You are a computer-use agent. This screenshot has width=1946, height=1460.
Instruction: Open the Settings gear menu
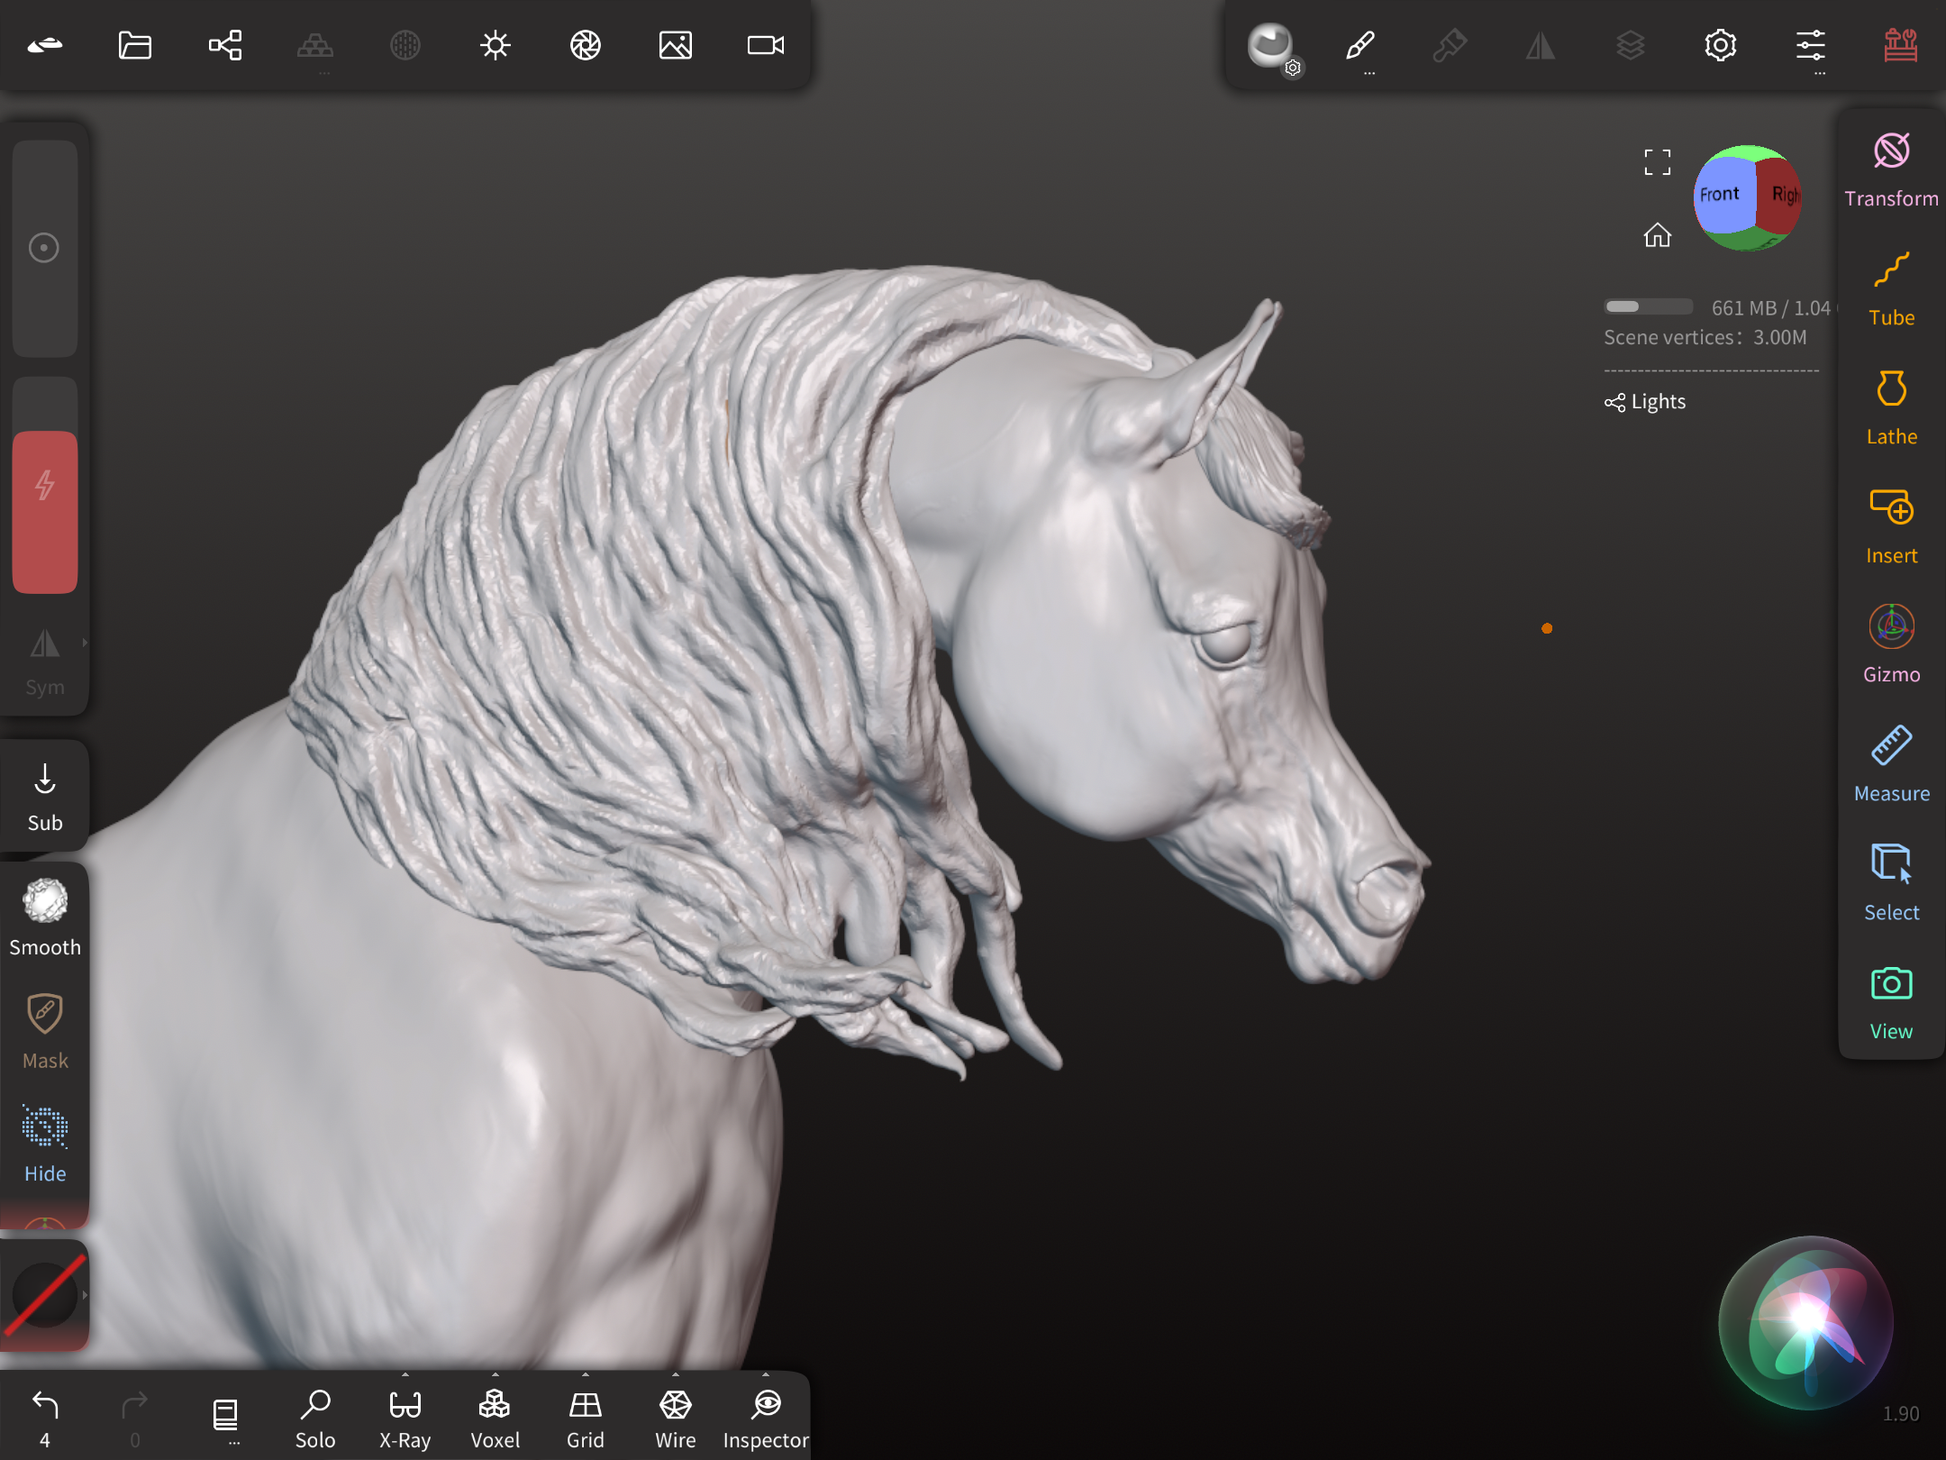pyautogui.click(x=1720, y=45)
